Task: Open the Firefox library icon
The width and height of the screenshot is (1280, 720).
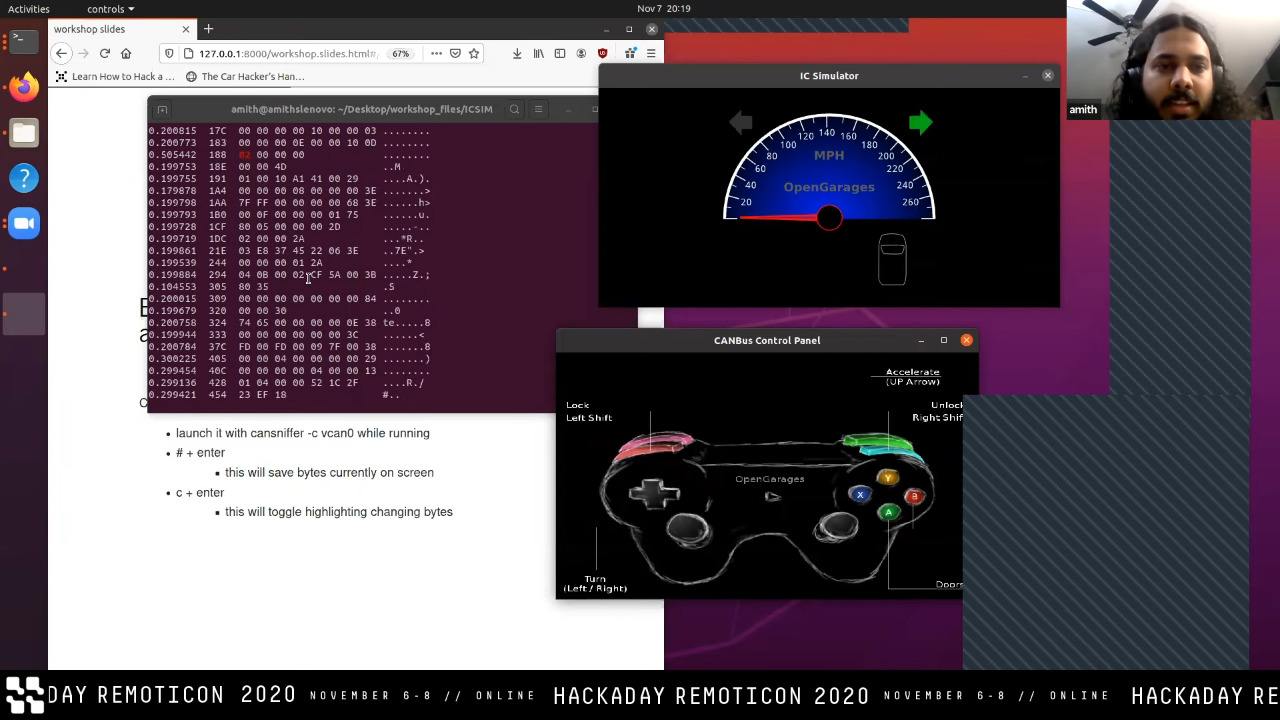Action: click(x=539, y=53)
